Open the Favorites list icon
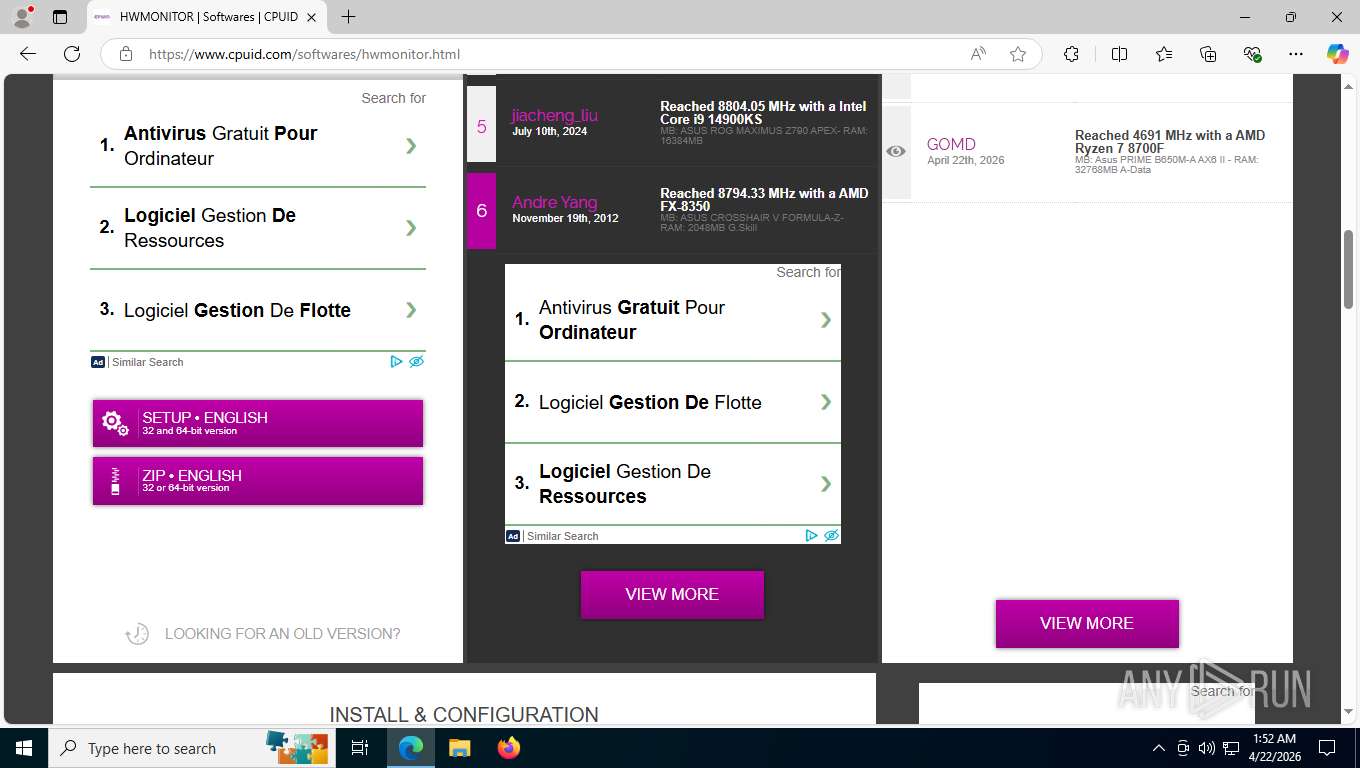Image resolution: width=1360 pixels, height=768 pixels. (x=1164, y=54)
